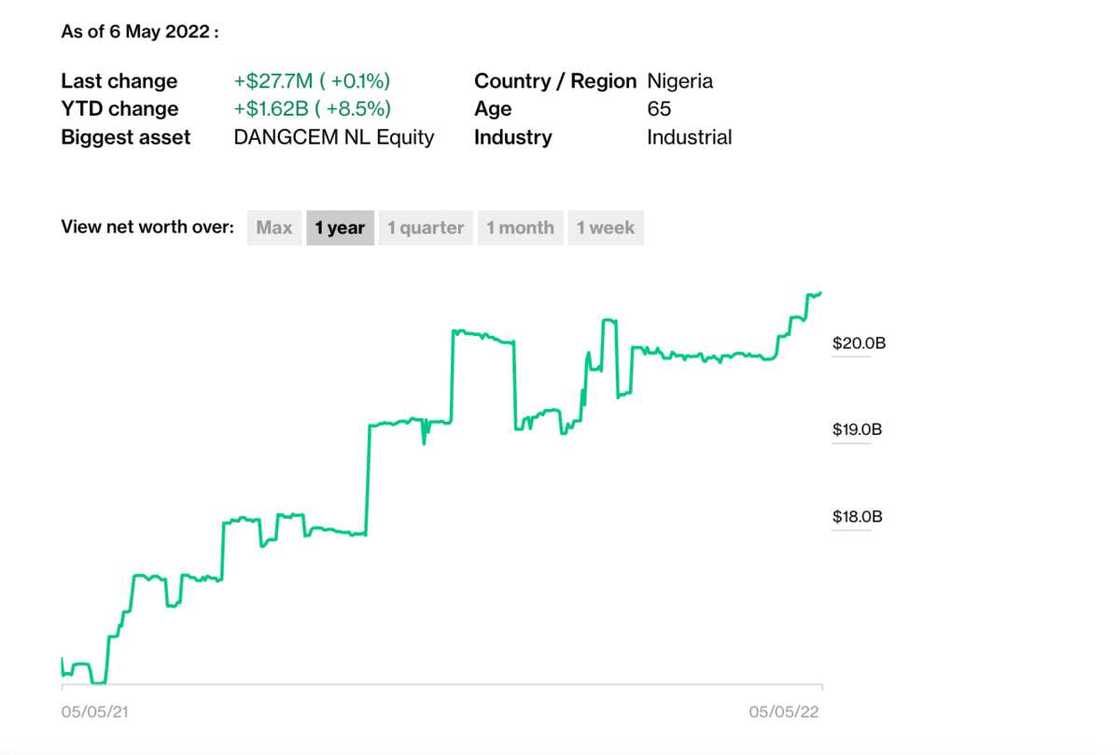The image size is (1120, 755).
Task: Click the 'As of 6 May 2022' heading
Action: 139,32
